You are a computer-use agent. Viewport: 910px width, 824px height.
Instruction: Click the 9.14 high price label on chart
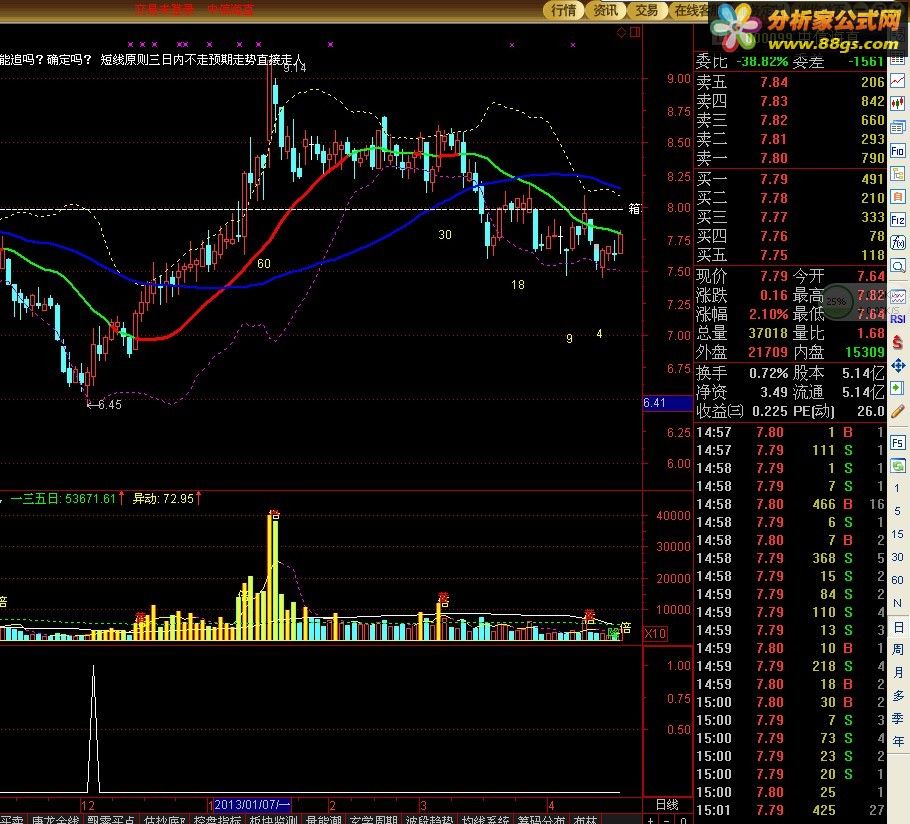tap(295, 68)
